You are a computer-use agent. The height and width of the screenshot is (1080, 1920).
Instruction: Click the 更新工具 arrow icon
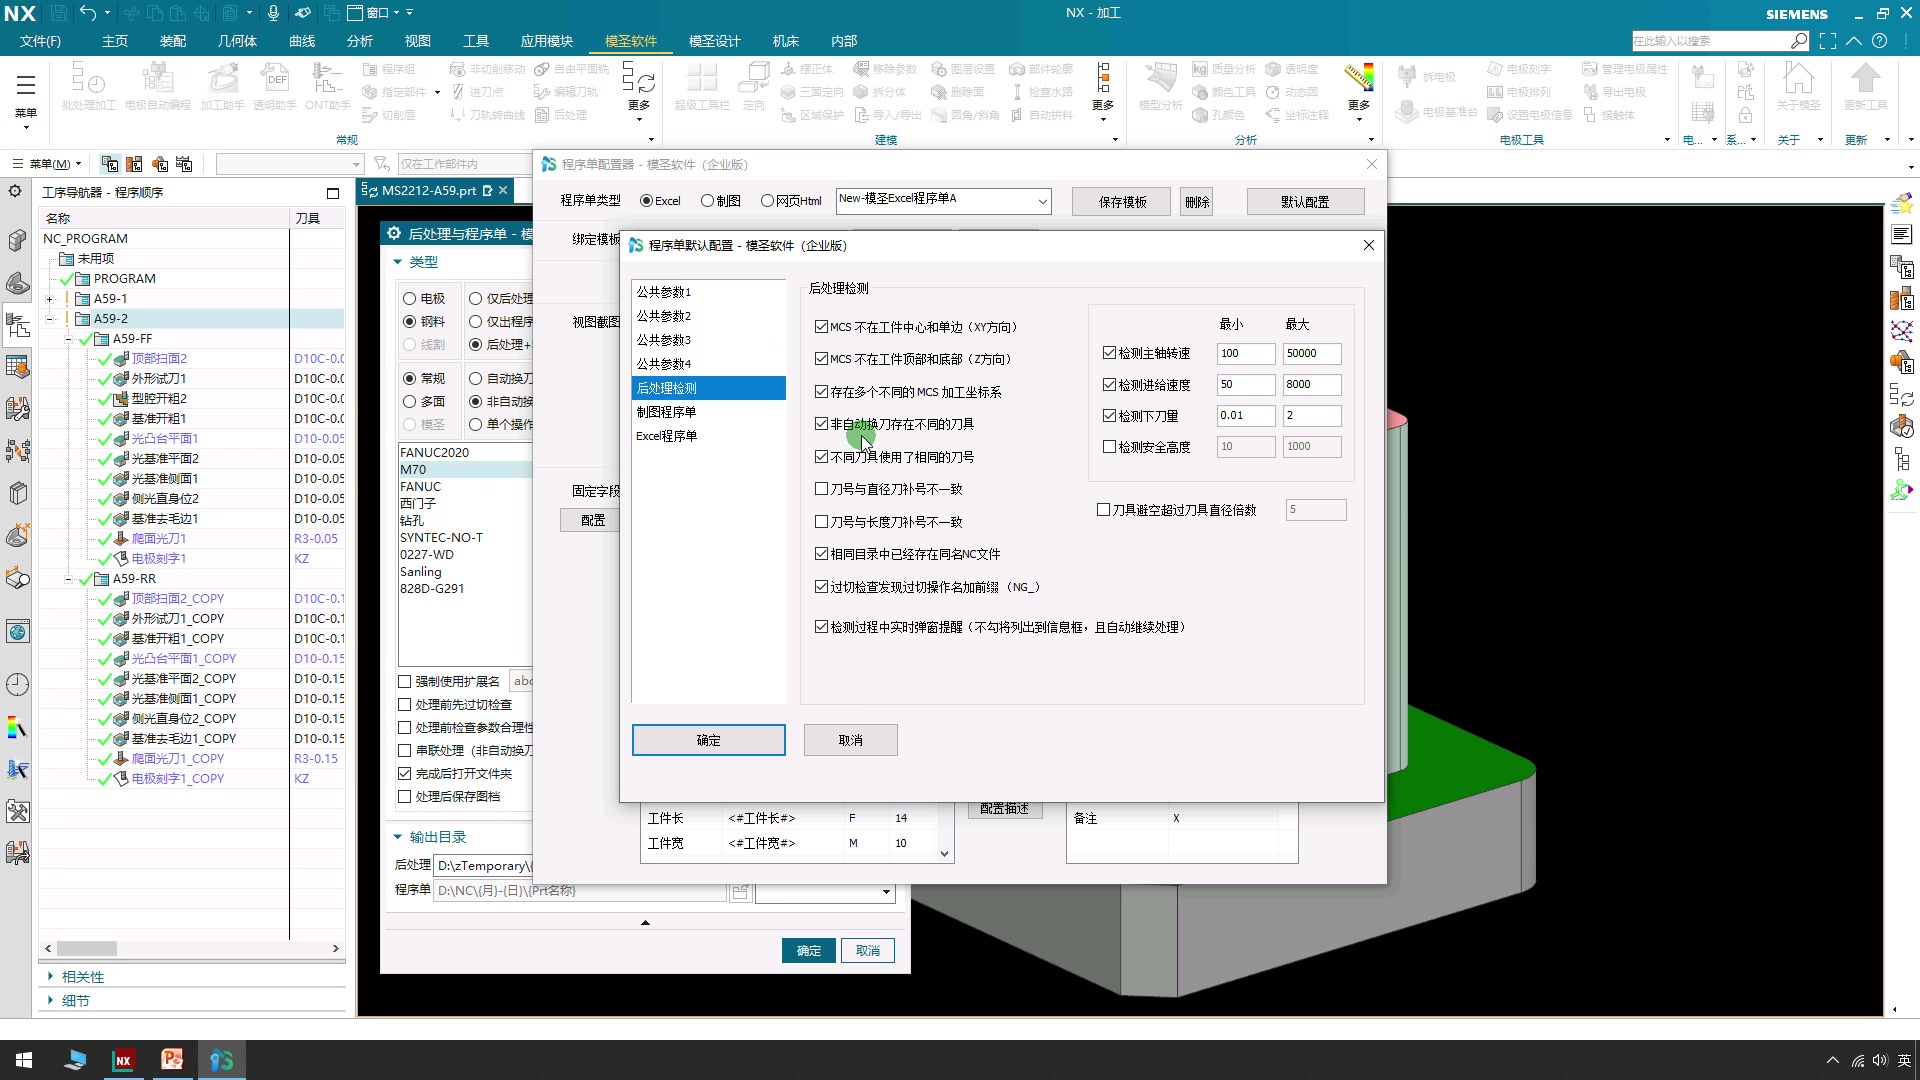click(x=1865, y=85)
